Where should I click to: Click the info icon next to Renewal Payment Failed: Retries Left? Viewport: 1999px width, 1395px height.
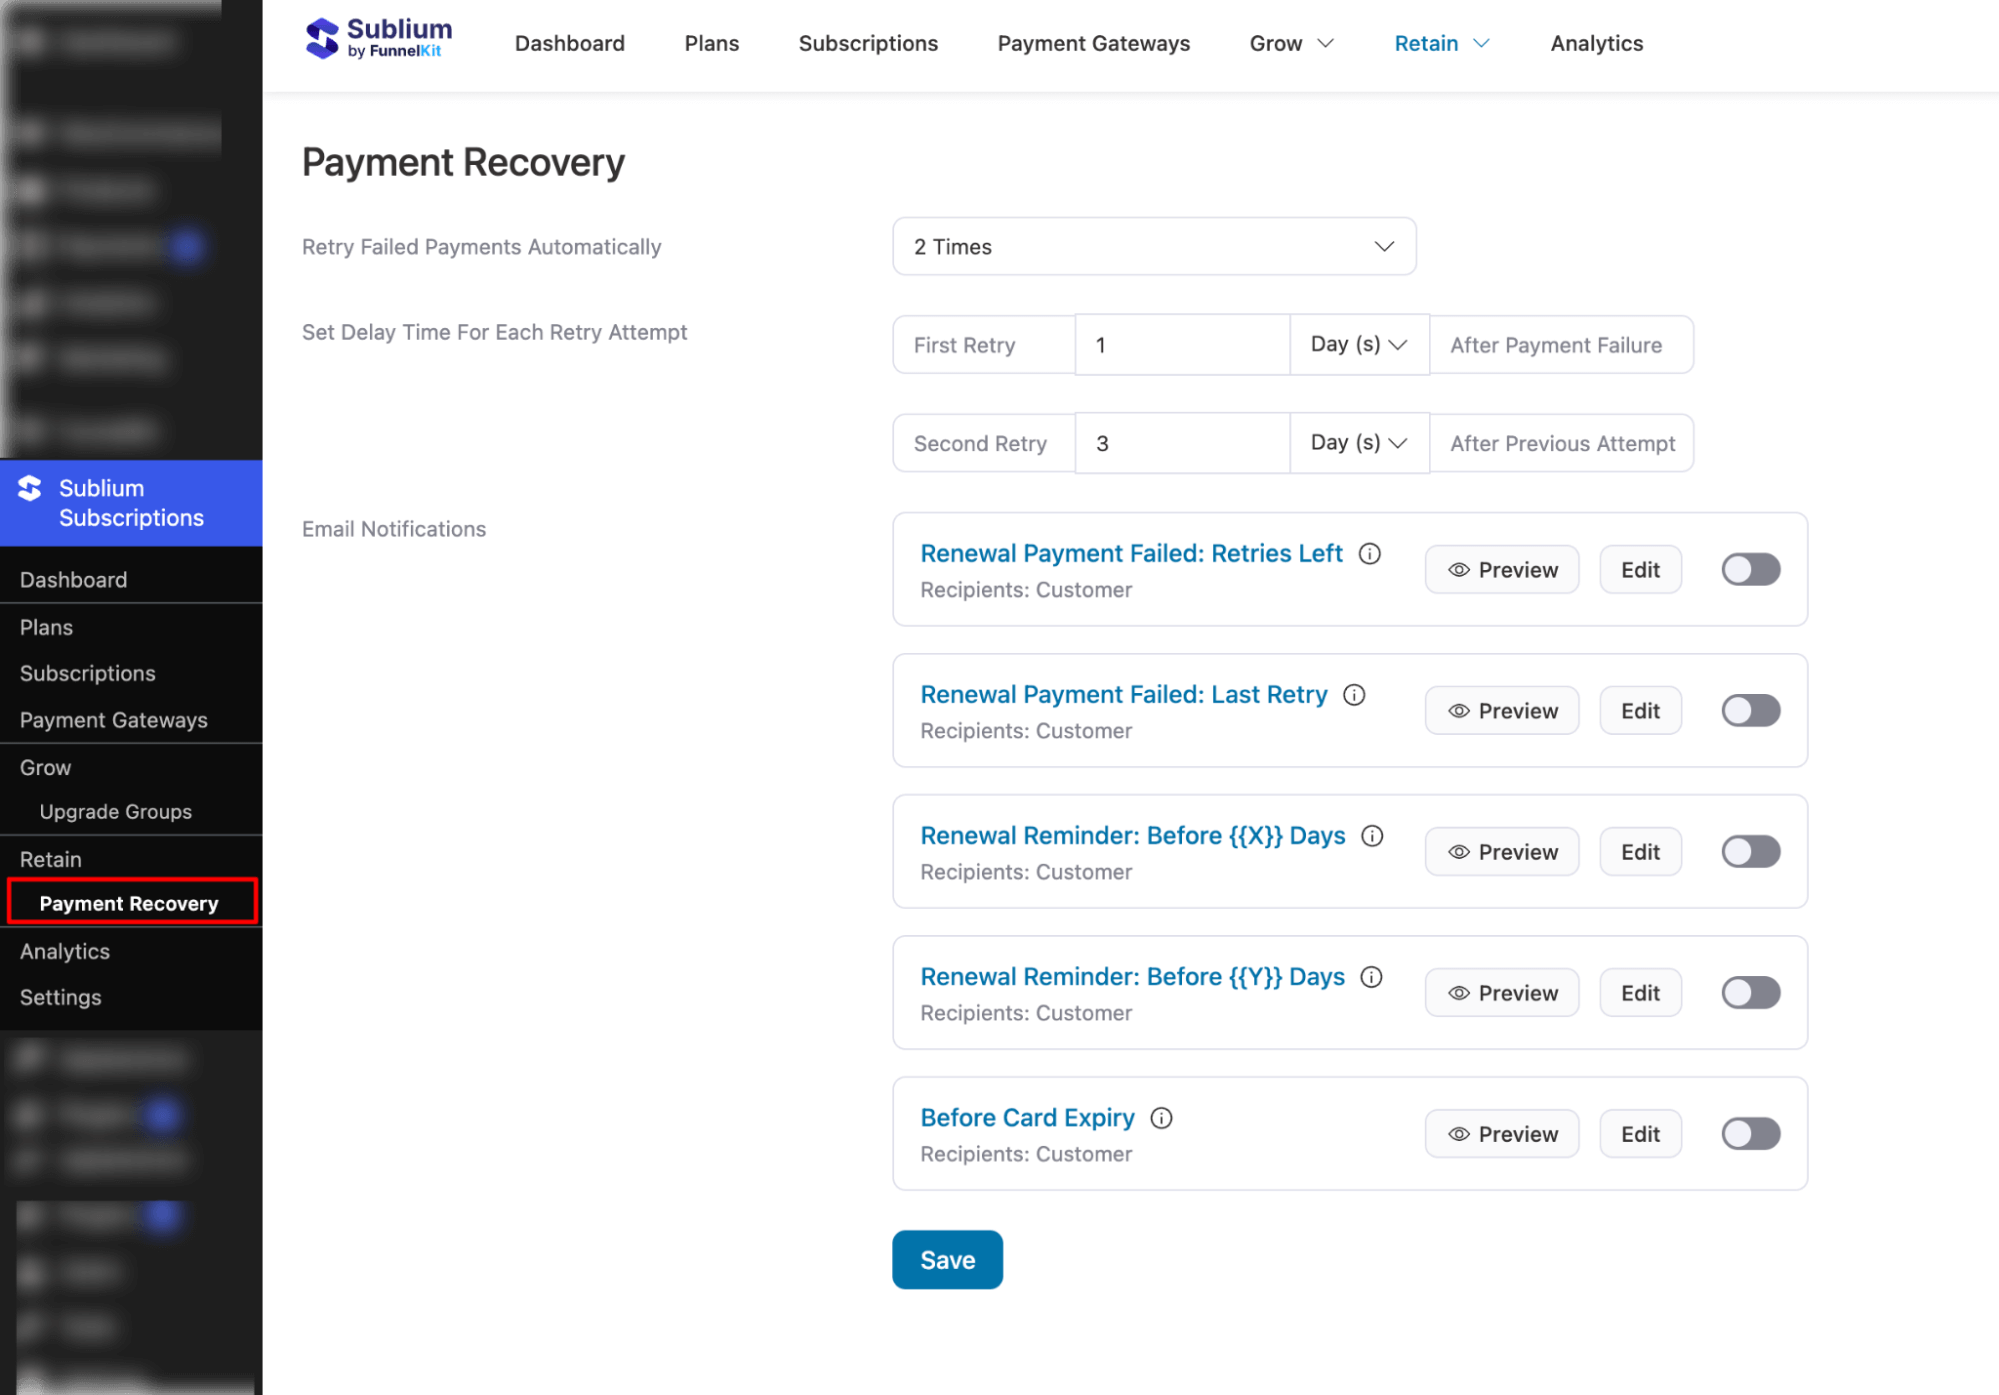[1369, 553]
